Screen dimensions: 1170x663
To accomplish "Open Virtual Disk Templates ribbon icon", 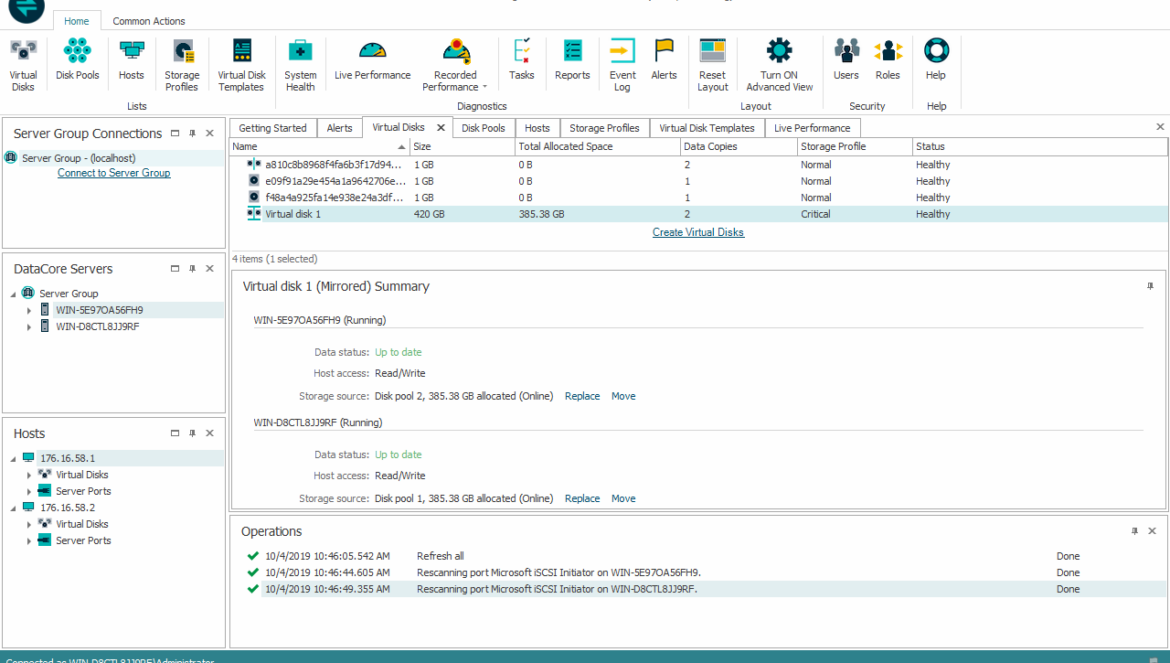I will tap(241, 66).
